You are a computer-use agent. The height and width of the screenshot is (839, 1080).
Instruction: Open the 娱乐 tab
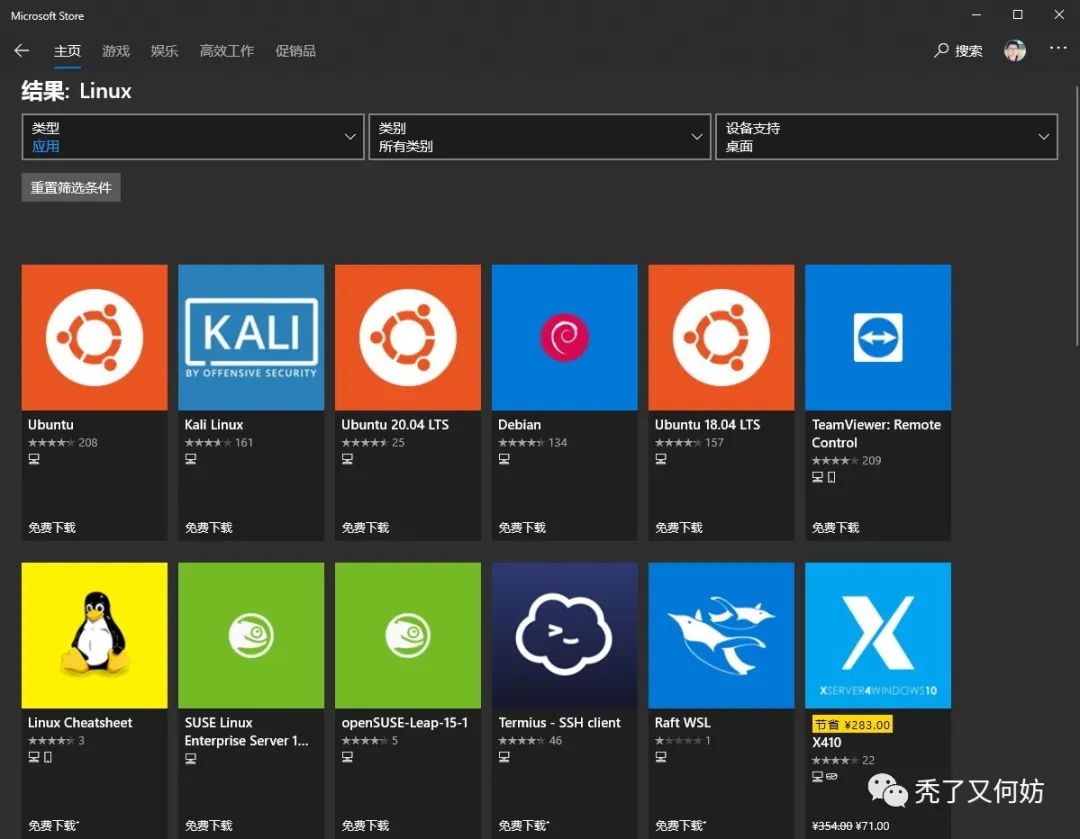click(x=165, y=51)
